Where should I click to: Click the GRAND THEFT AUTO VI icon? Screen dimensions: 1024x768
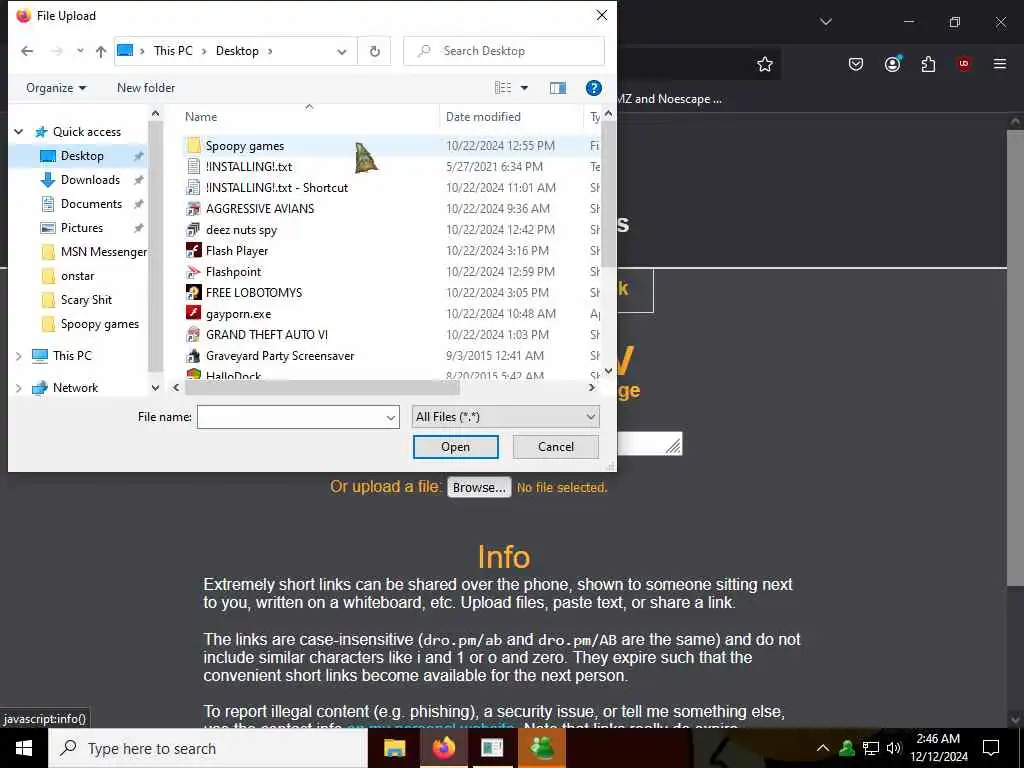[193, 334]
